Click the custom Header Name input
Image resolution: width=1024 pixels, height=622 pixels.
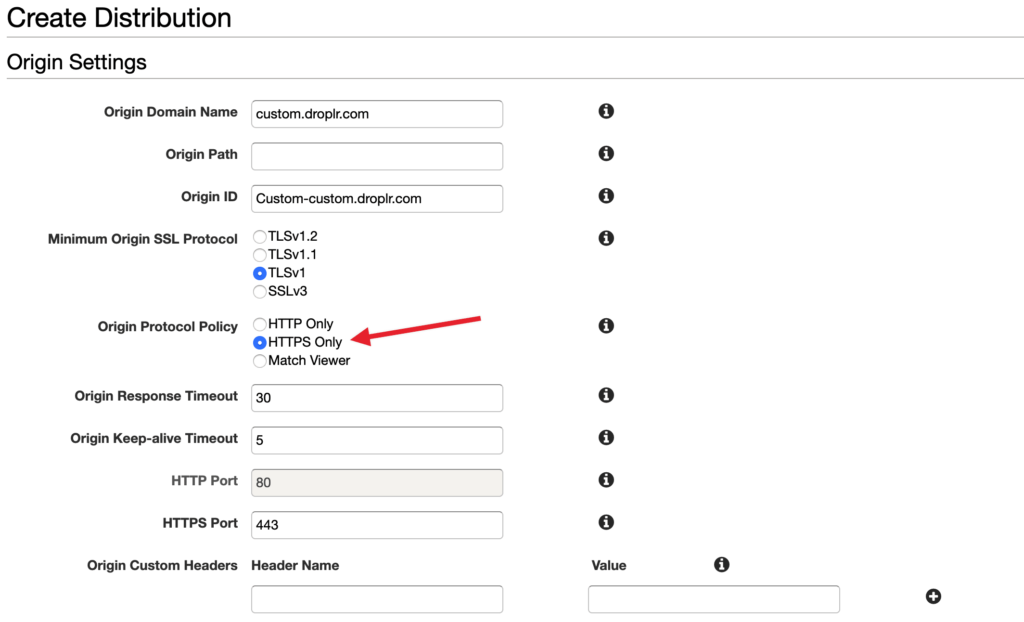point(377,599)
